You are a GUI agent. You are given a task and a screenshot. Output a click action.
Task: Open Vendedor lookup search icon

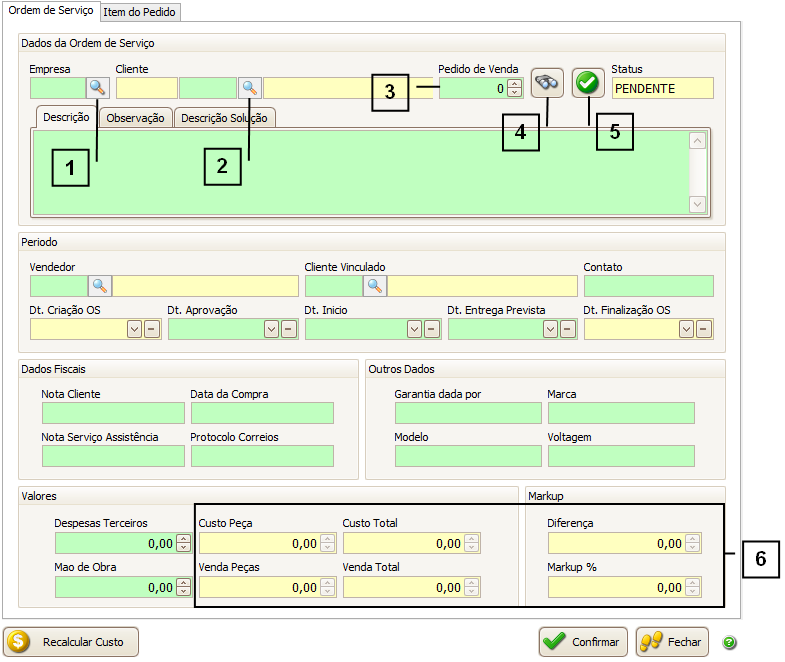coord(100,286)
